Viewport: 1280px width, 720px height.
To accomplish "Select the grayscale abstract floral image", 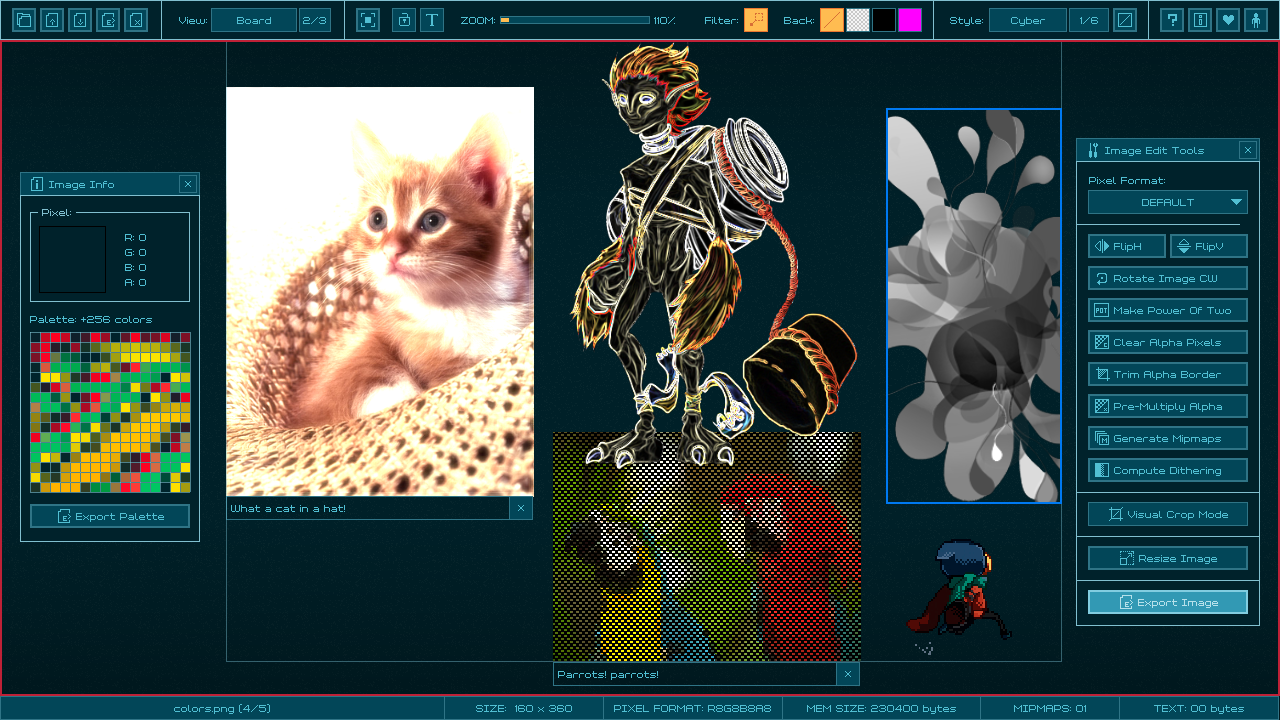I will (973, 305).
